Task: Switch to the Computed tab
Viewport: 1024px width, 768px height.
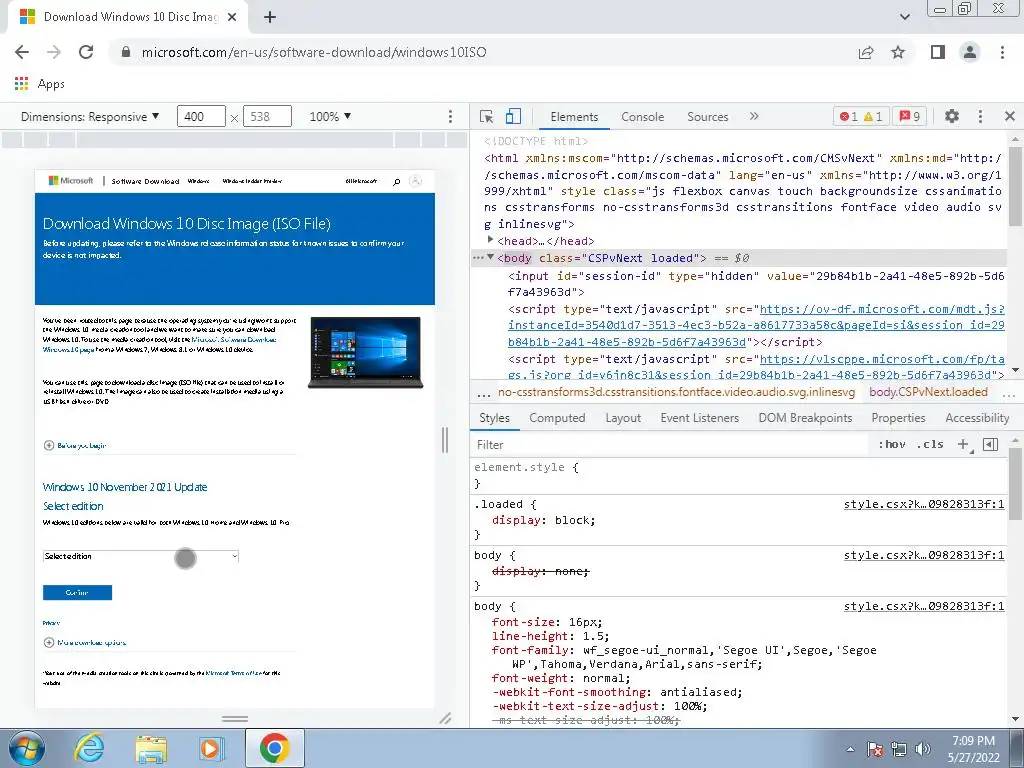Action: point(557,418)
